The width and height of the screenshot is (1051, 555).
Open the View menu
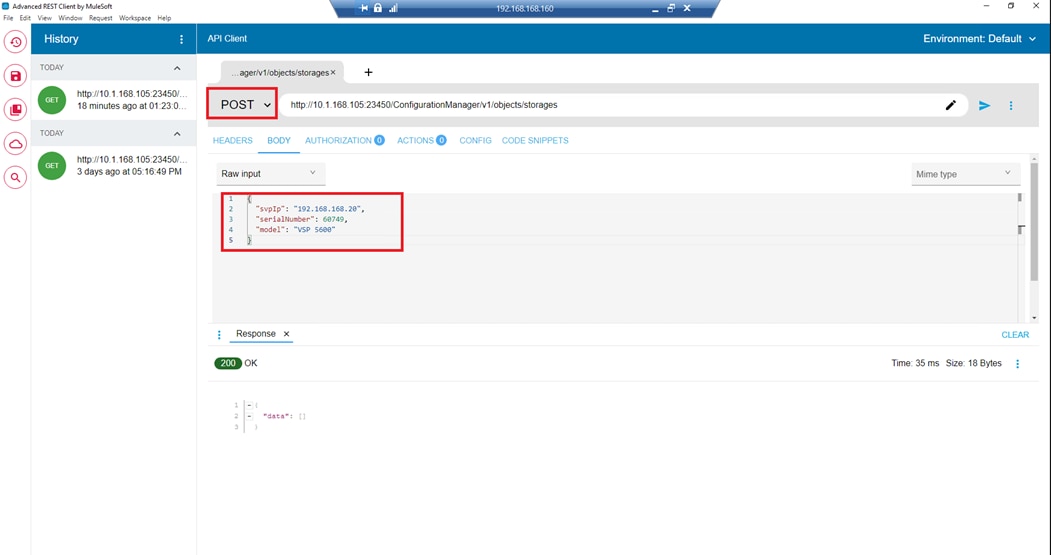[x=44, y=18]
